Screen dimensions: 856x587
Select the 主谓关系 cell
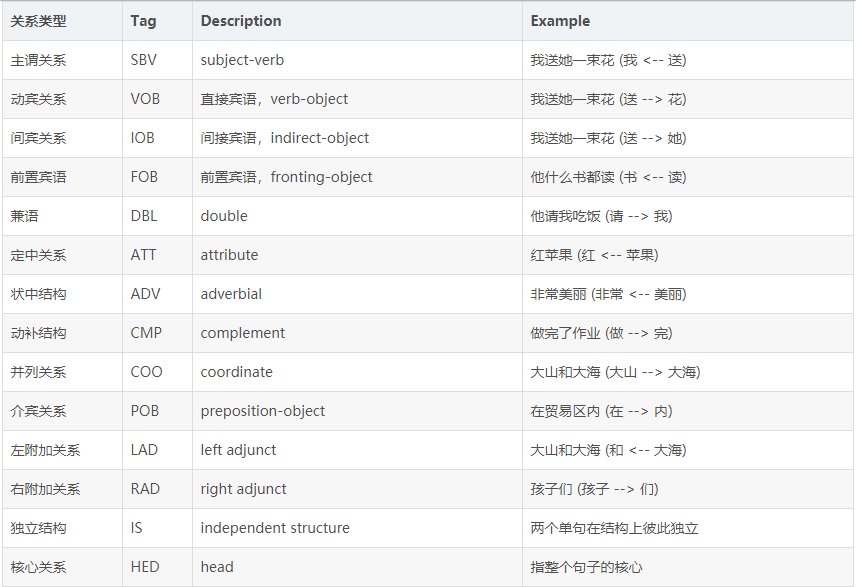[38, 60]
